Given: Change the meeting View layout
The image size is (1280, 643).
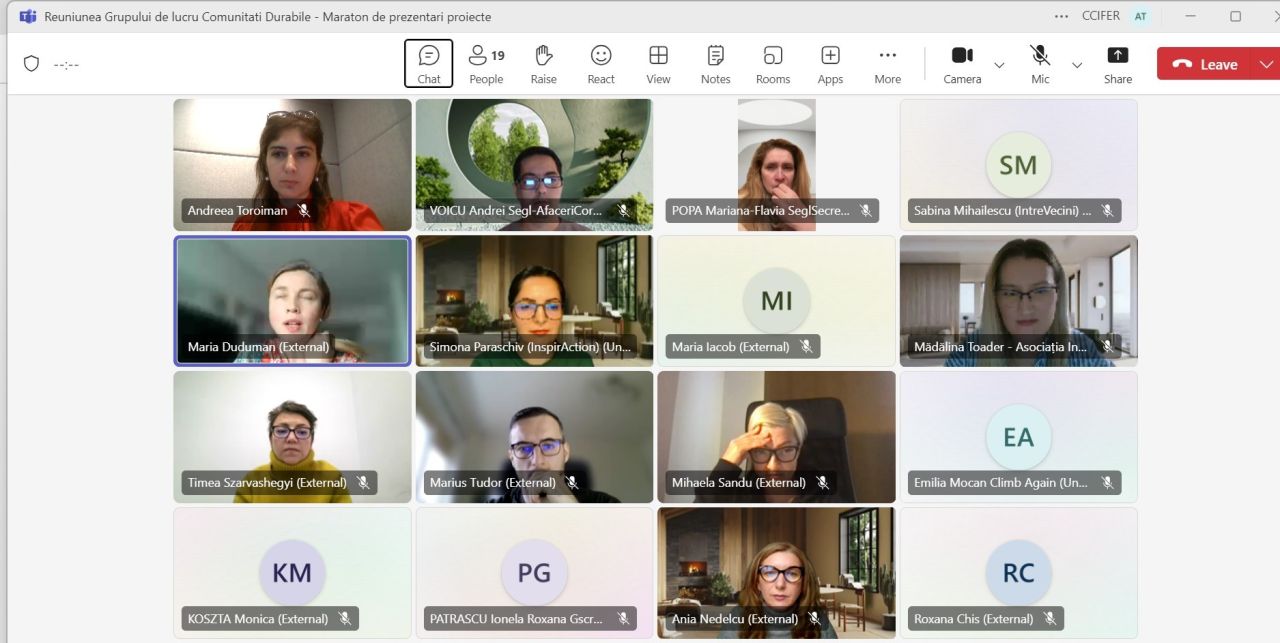Looking at the screenshot, I should (658, 64).
